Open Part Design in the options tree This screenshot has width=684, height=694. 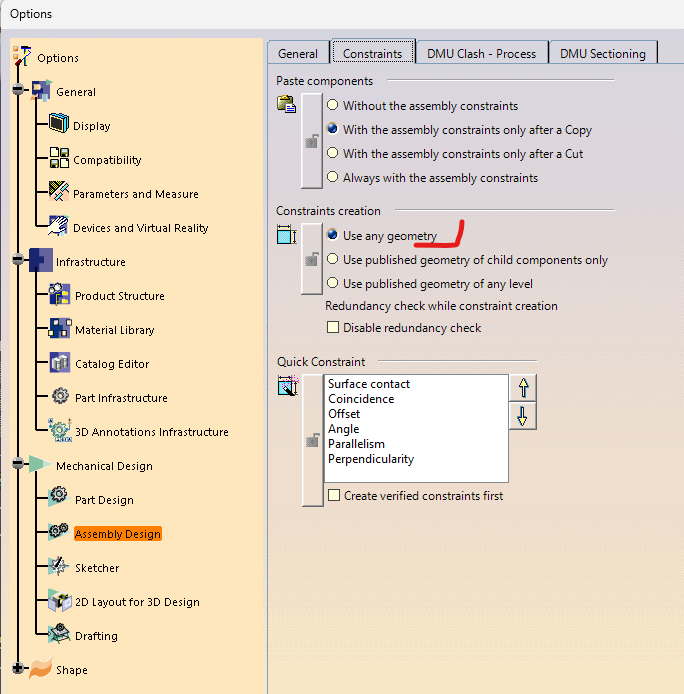click(x=104, y=500)
